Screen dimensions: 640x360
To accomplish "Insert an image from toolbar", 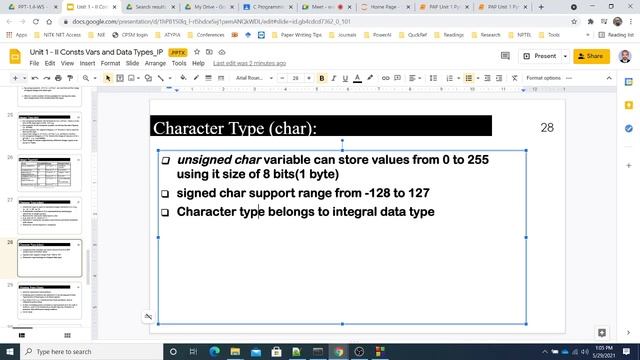I will pos(131,78).
